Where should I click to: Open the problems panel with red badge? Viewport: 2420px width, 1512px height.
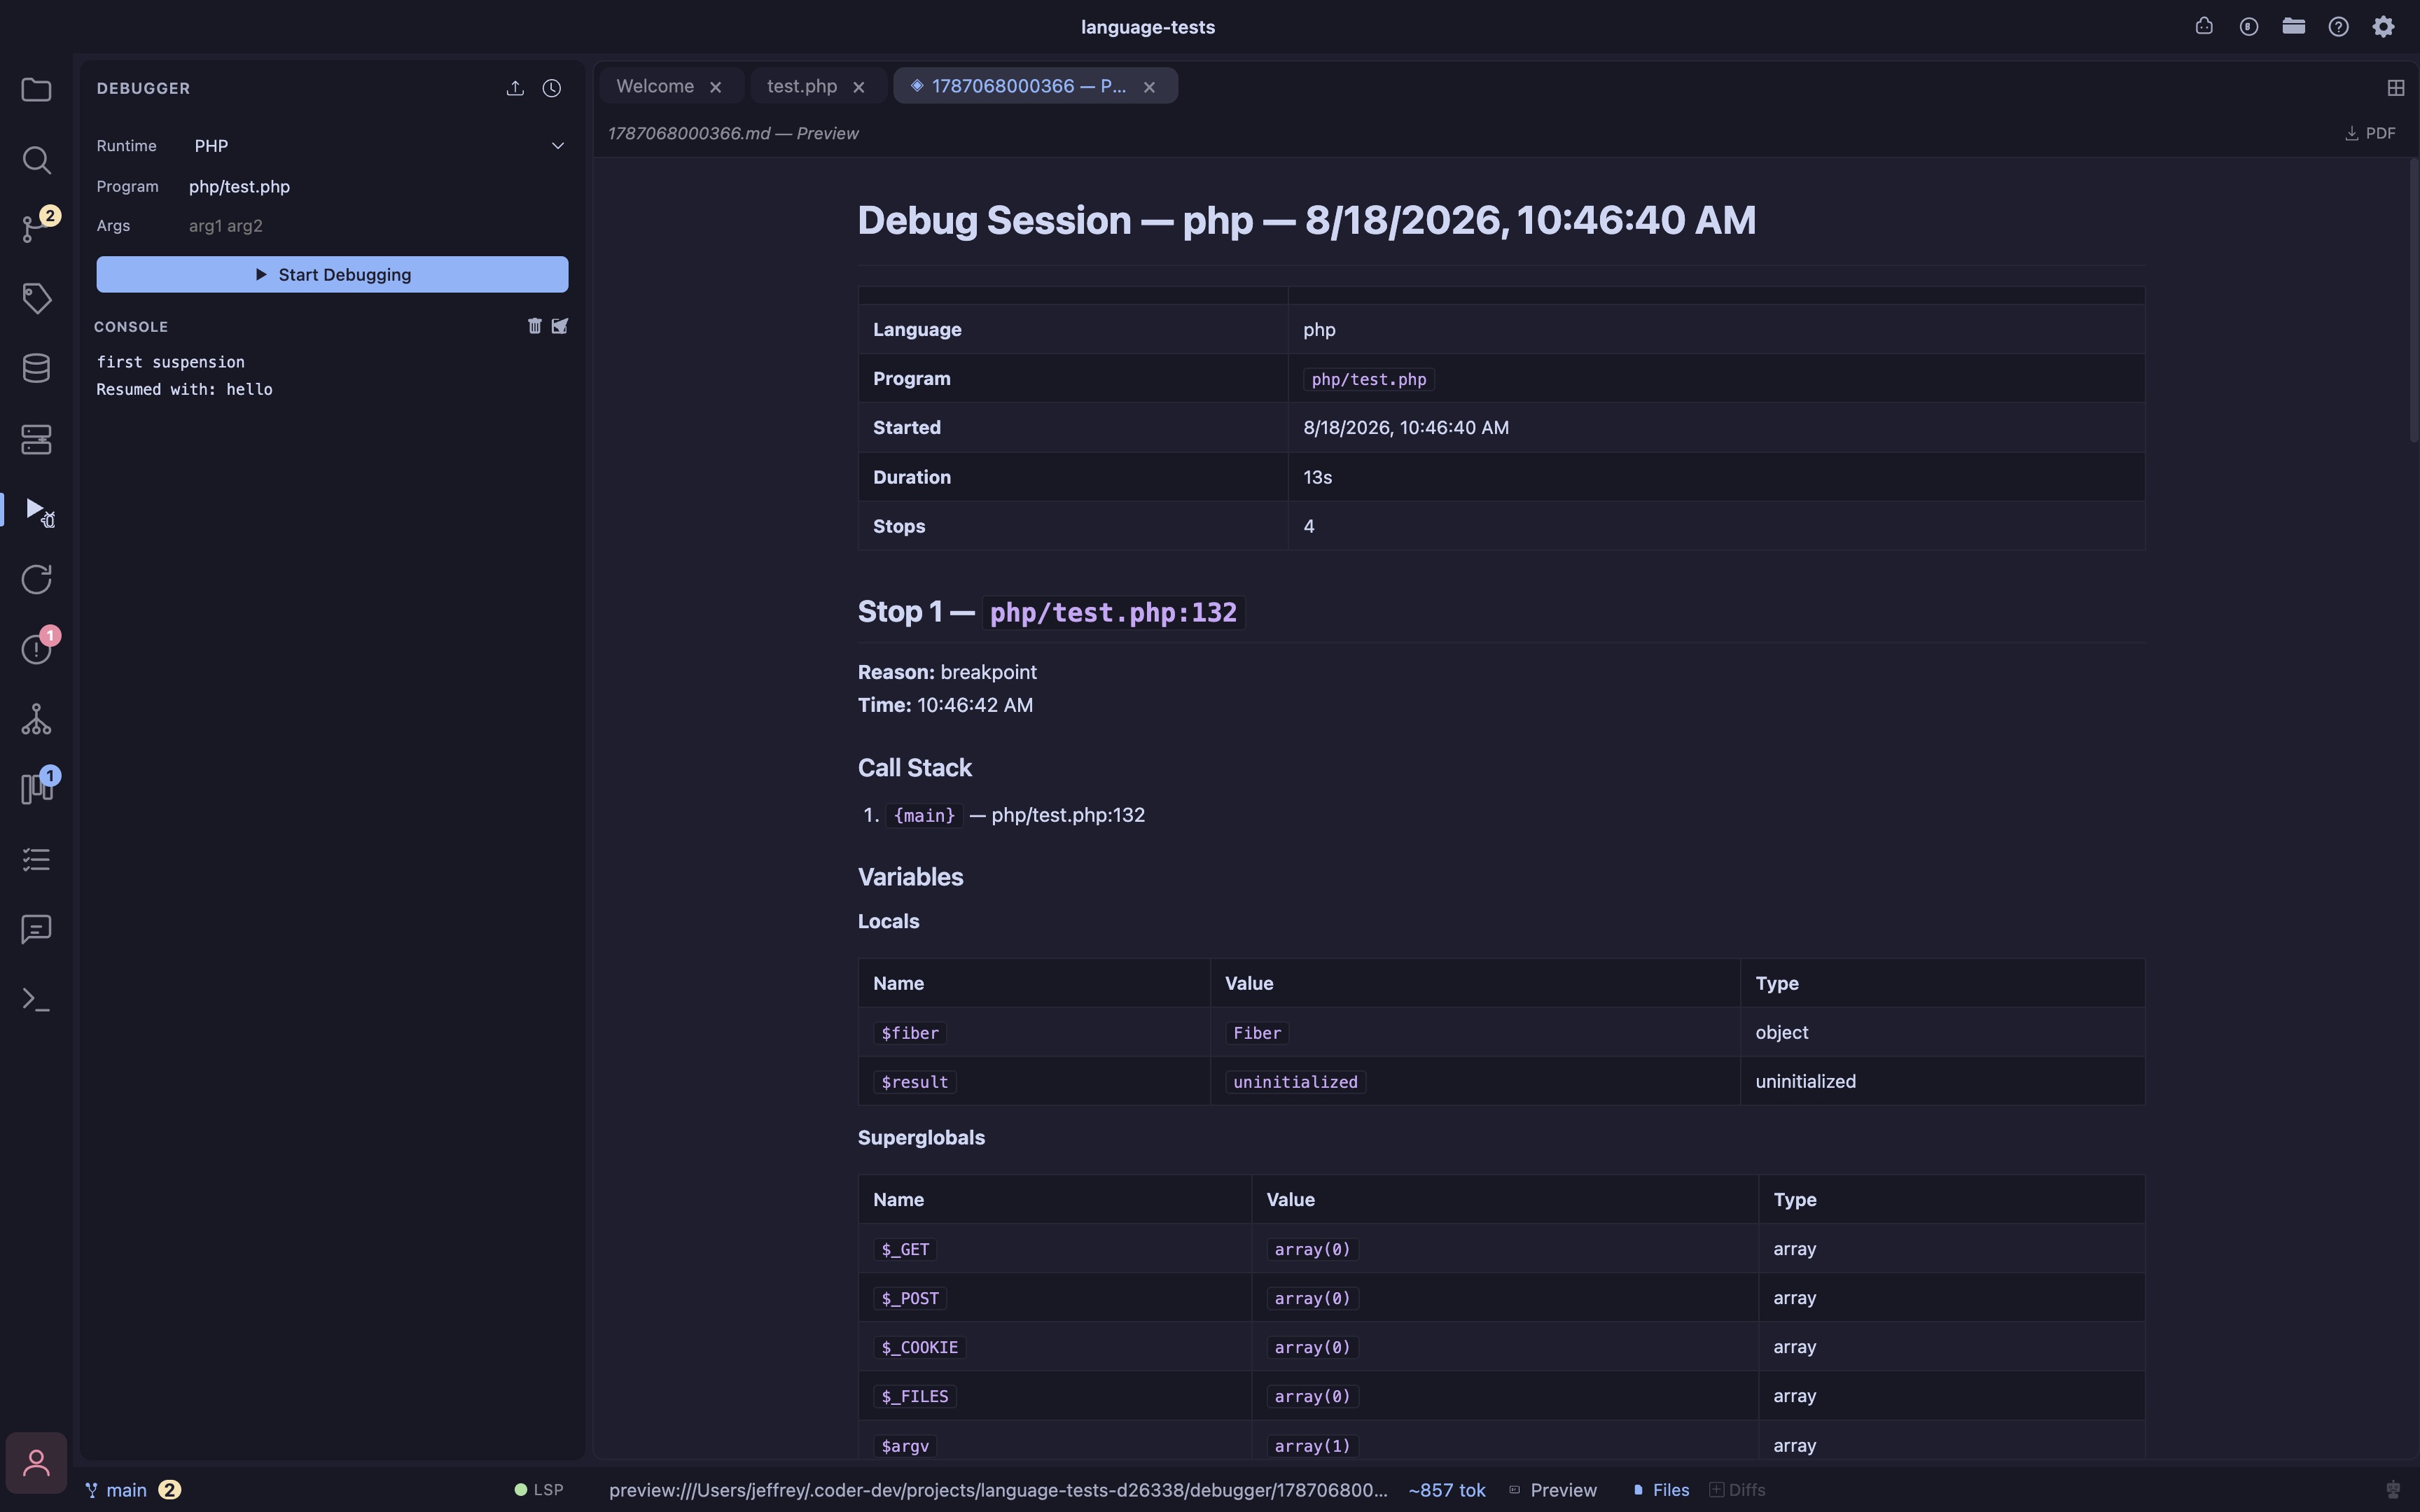click(x=36, y=649)
